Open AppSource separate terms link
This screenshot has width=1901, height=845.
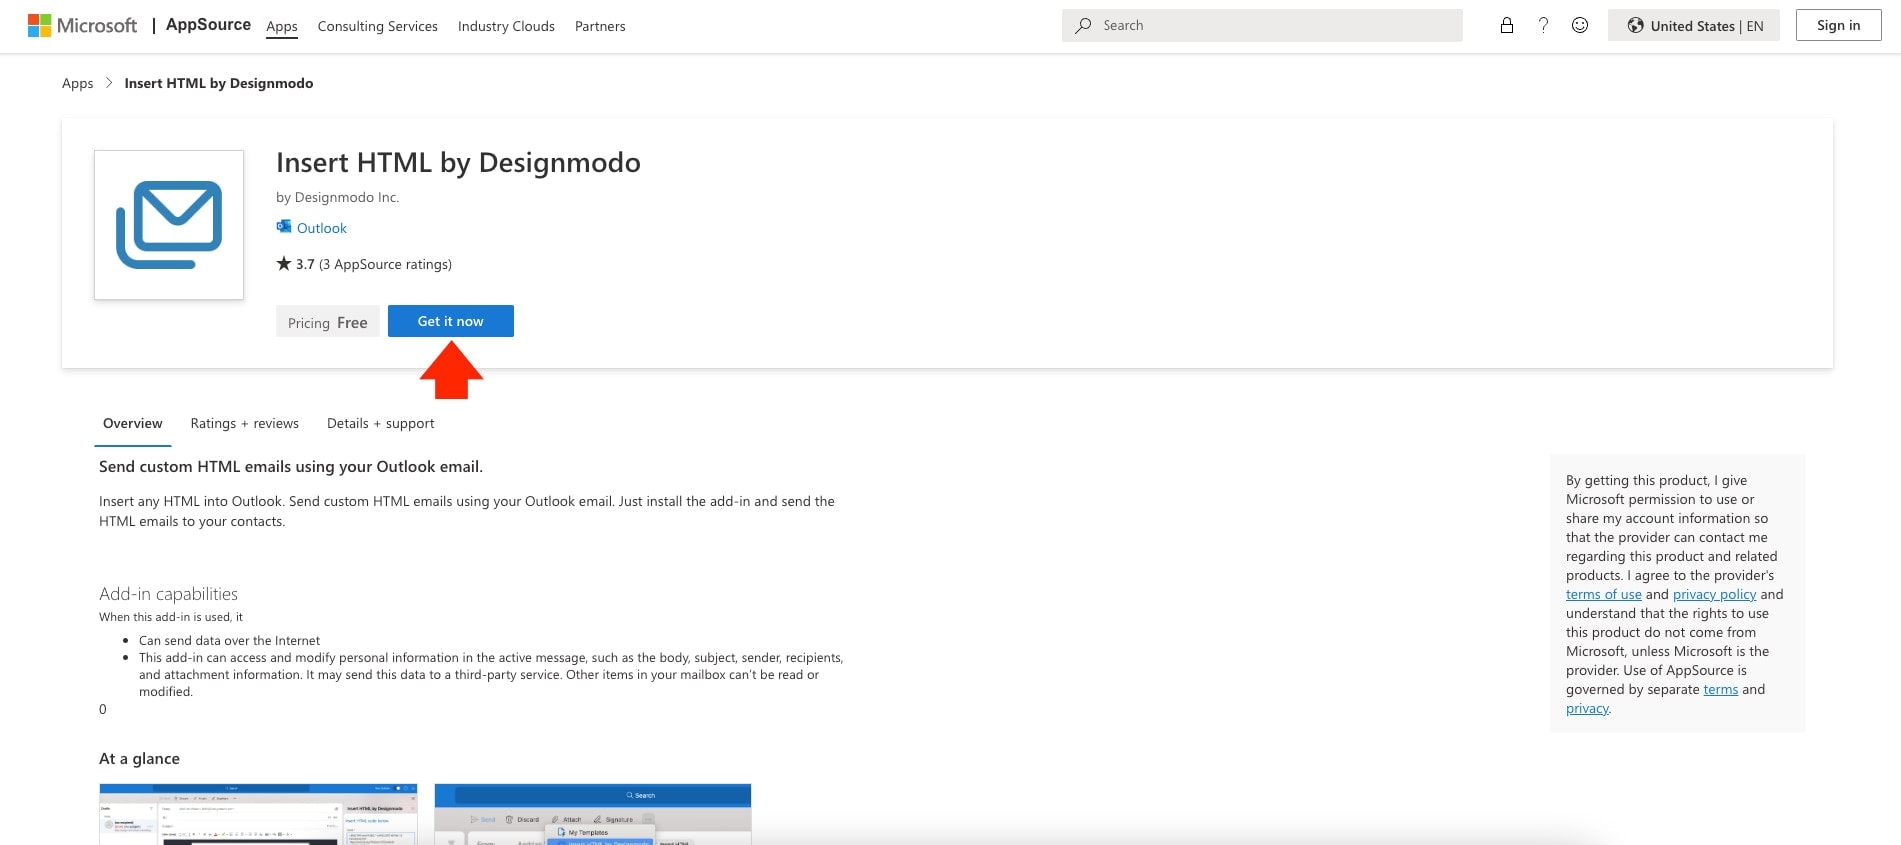coord(1721,689)
